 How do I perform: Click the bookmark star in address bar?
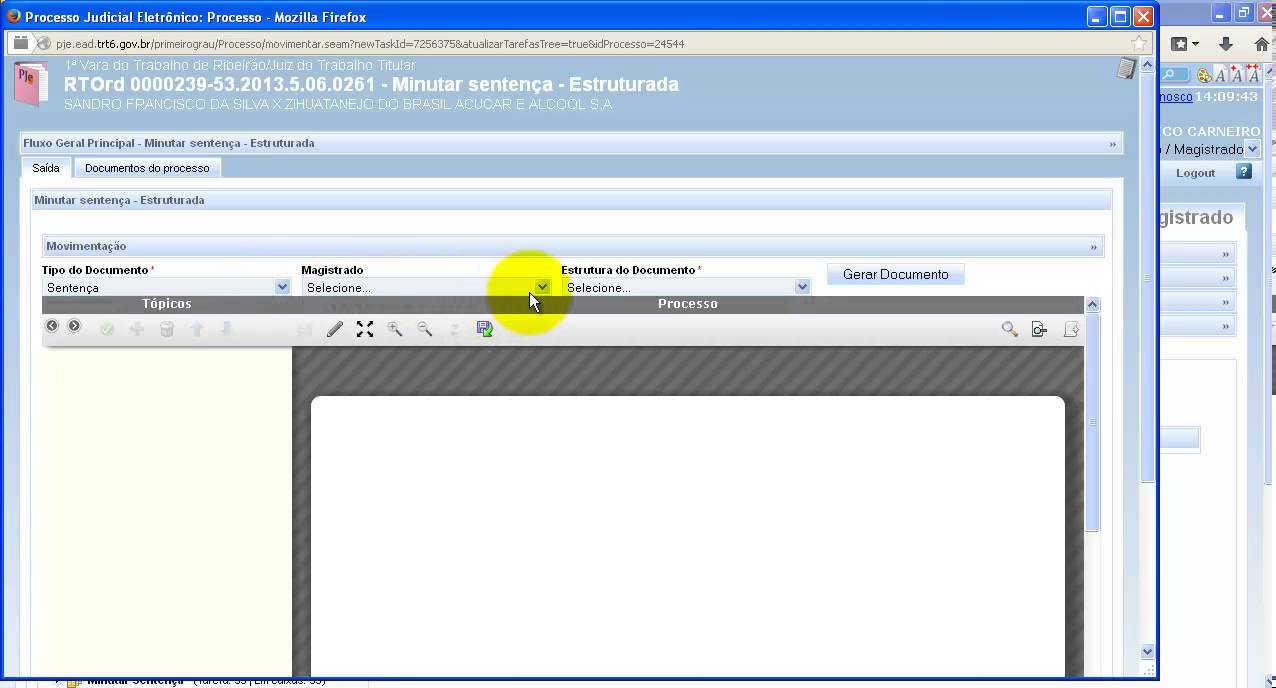[x=1139, y=43]
